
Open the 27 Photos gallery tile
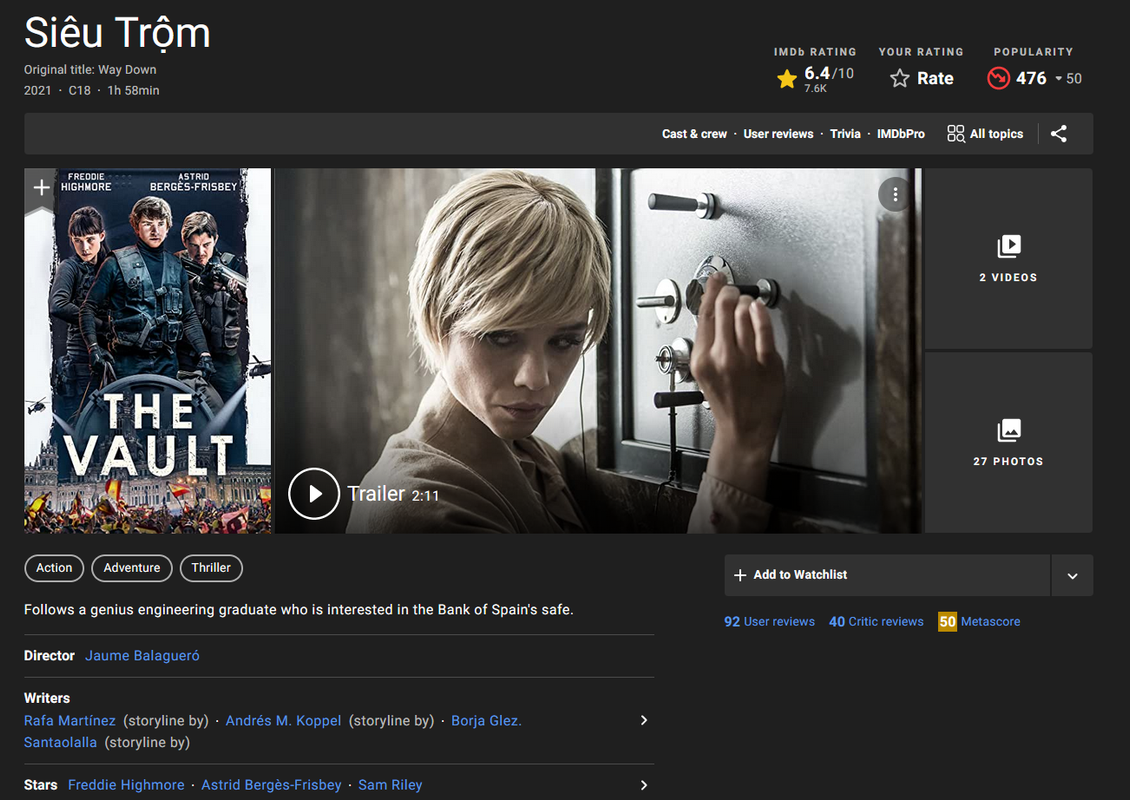pyautogui.click(x=1008, y=443)
